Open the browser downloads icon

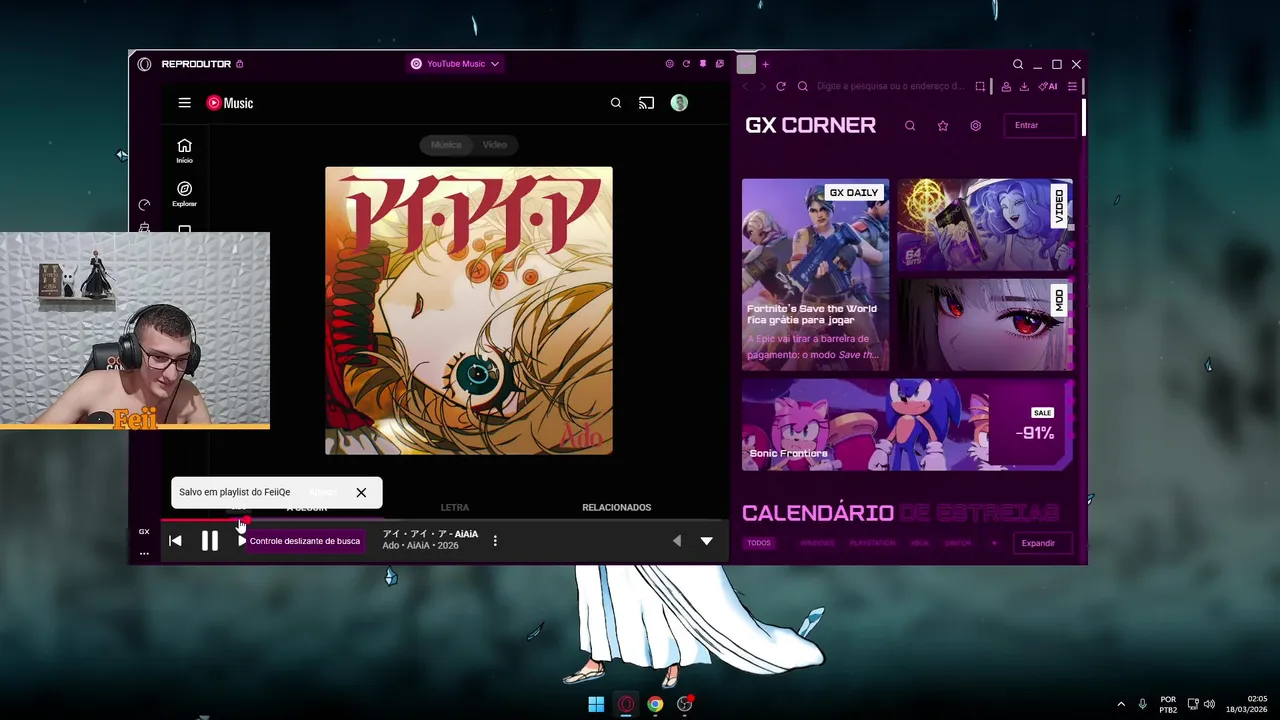[x=1024, y=87]
